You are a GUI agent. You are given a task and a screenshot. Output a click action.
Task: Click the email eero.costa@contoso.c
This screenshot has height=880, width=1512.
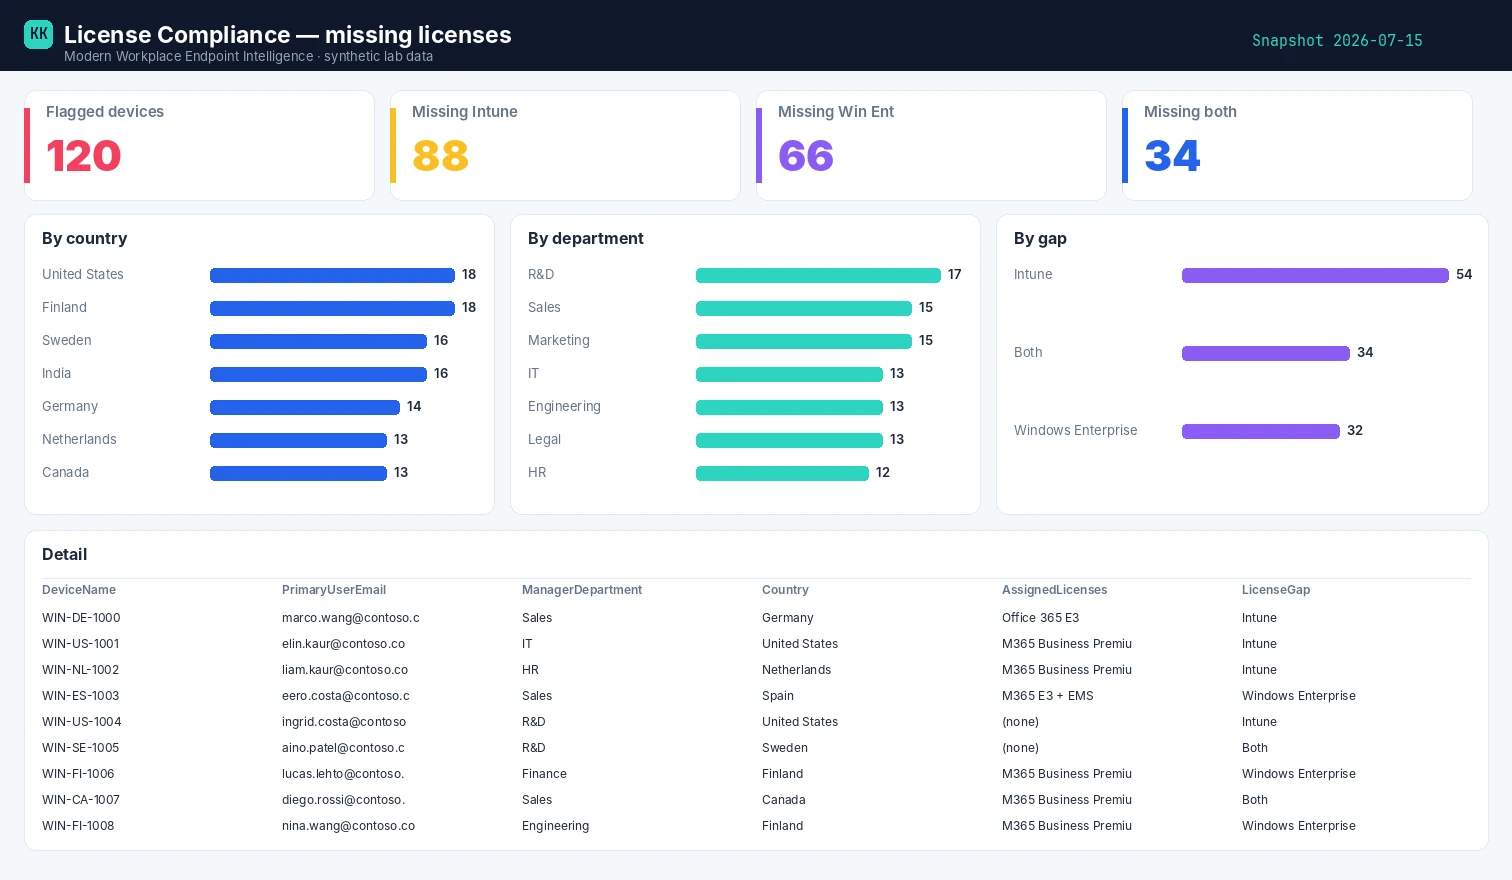tap(346, 696)
